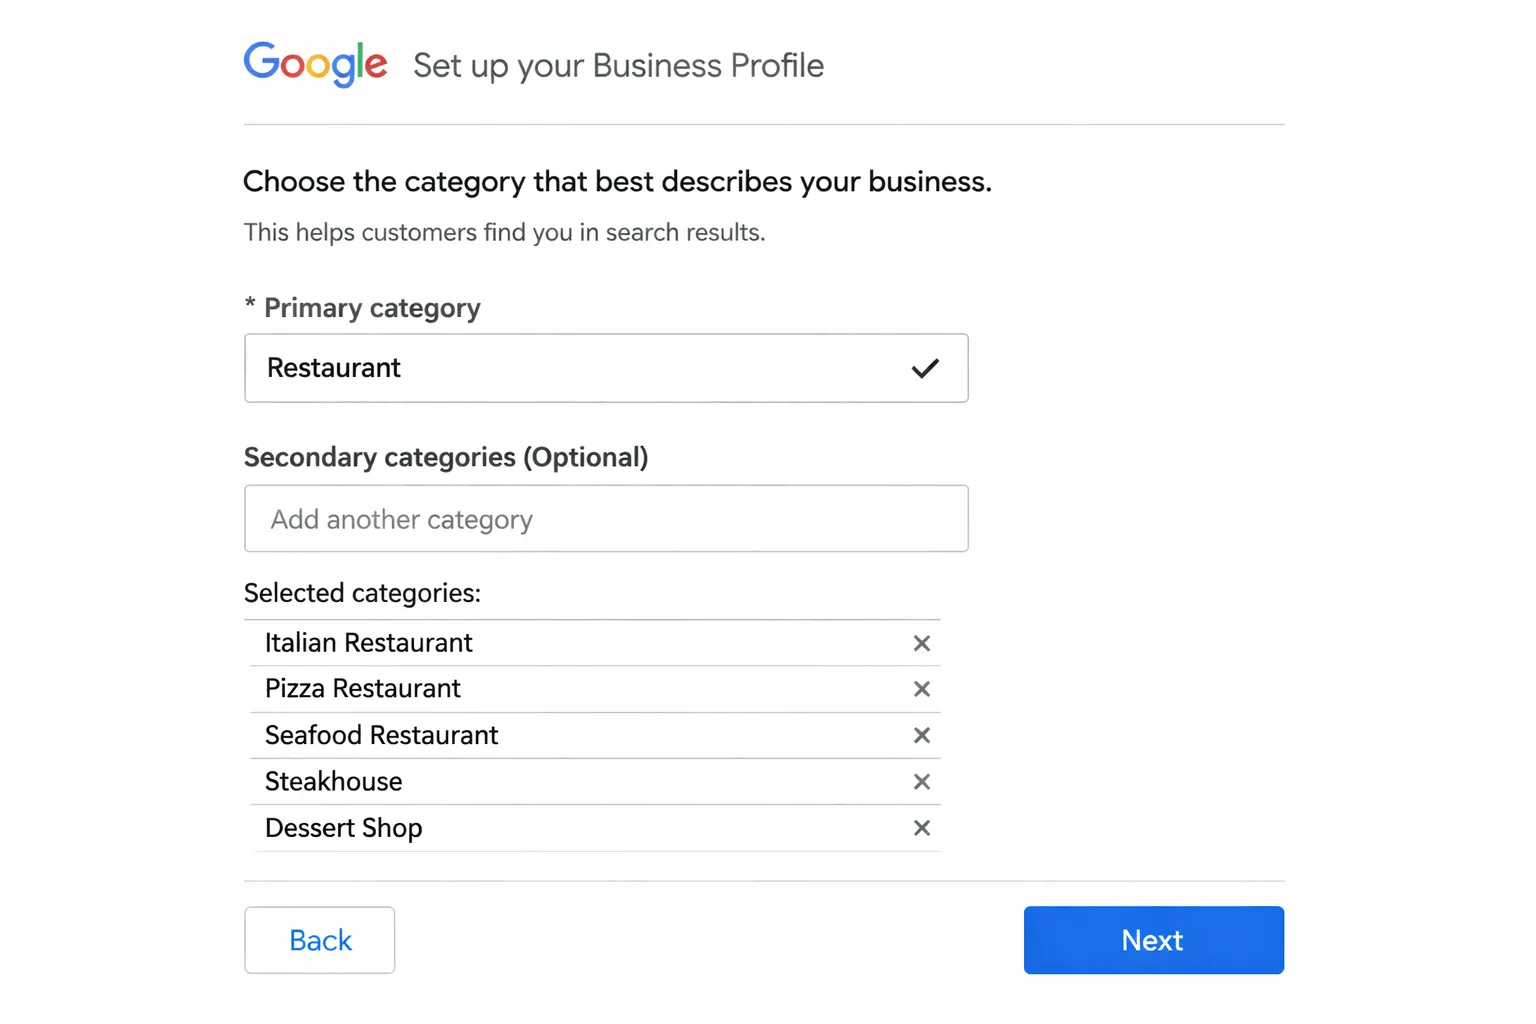The image size is (1536, 1024).
Task: Confirm Restaurant as primary category
Action: 925,368
